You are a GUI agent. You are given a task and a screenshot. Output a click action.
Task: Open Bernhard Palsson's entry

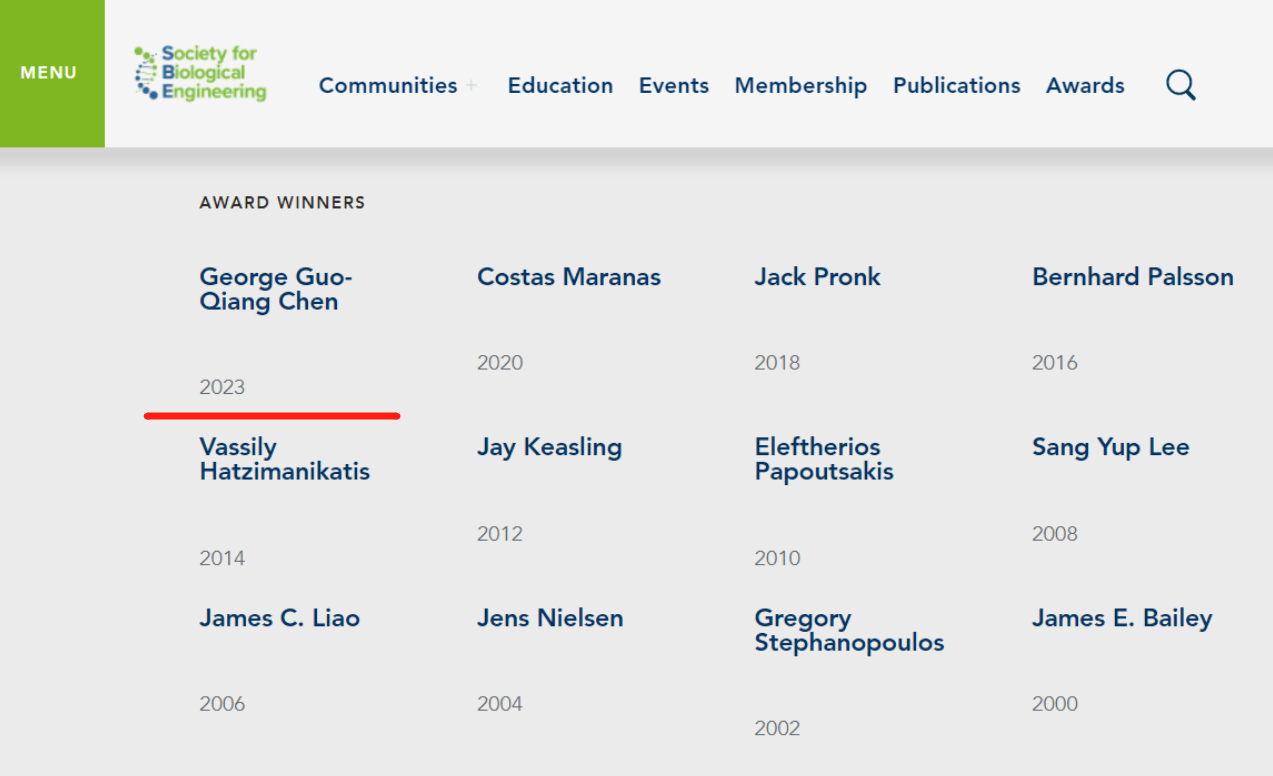1133,277
